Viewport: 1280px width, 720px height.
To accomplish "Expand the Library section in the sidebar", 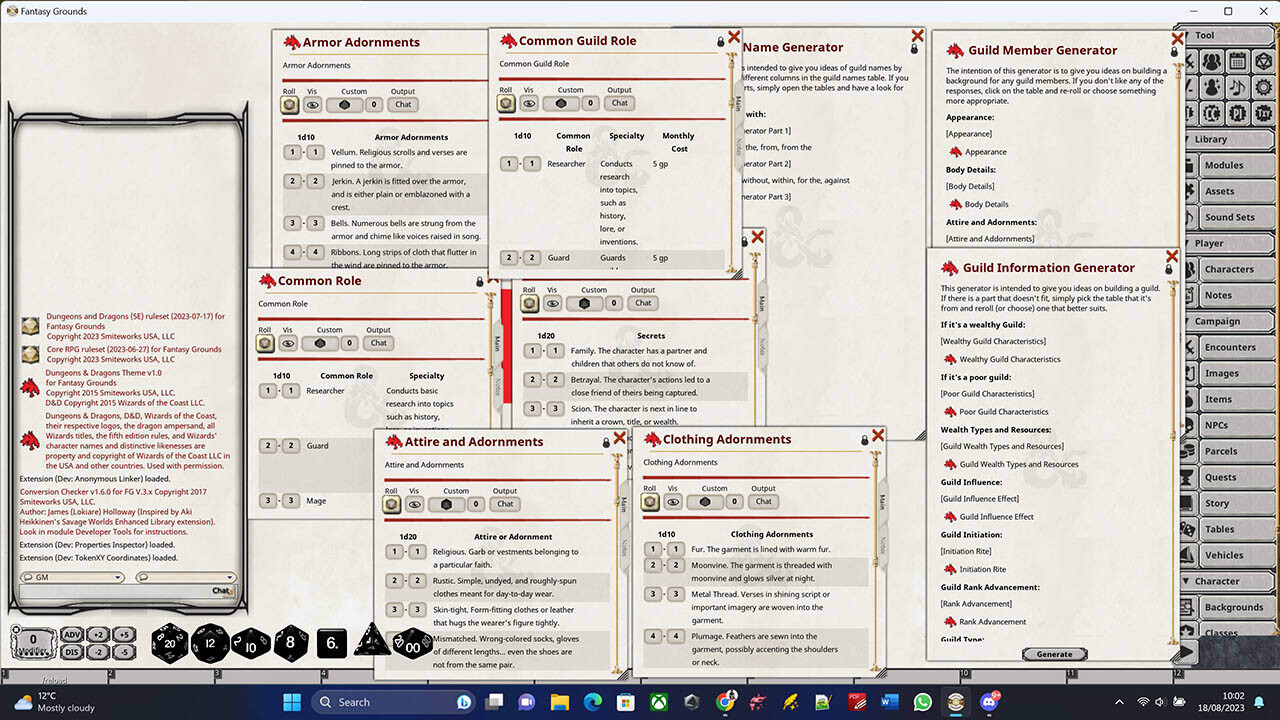I will (x=1230, y=139).
